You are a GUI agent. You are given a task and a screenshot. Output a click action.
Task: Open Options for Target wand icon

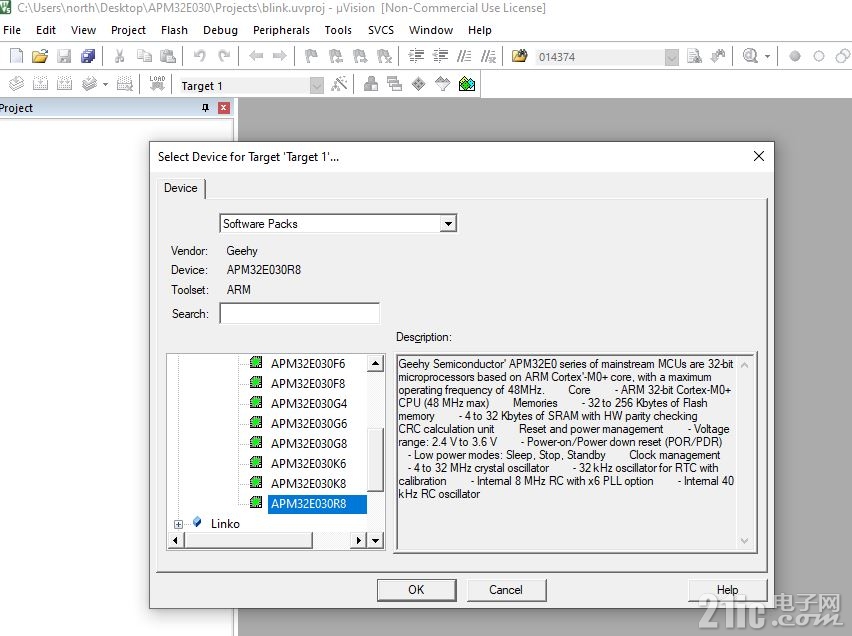340,84
